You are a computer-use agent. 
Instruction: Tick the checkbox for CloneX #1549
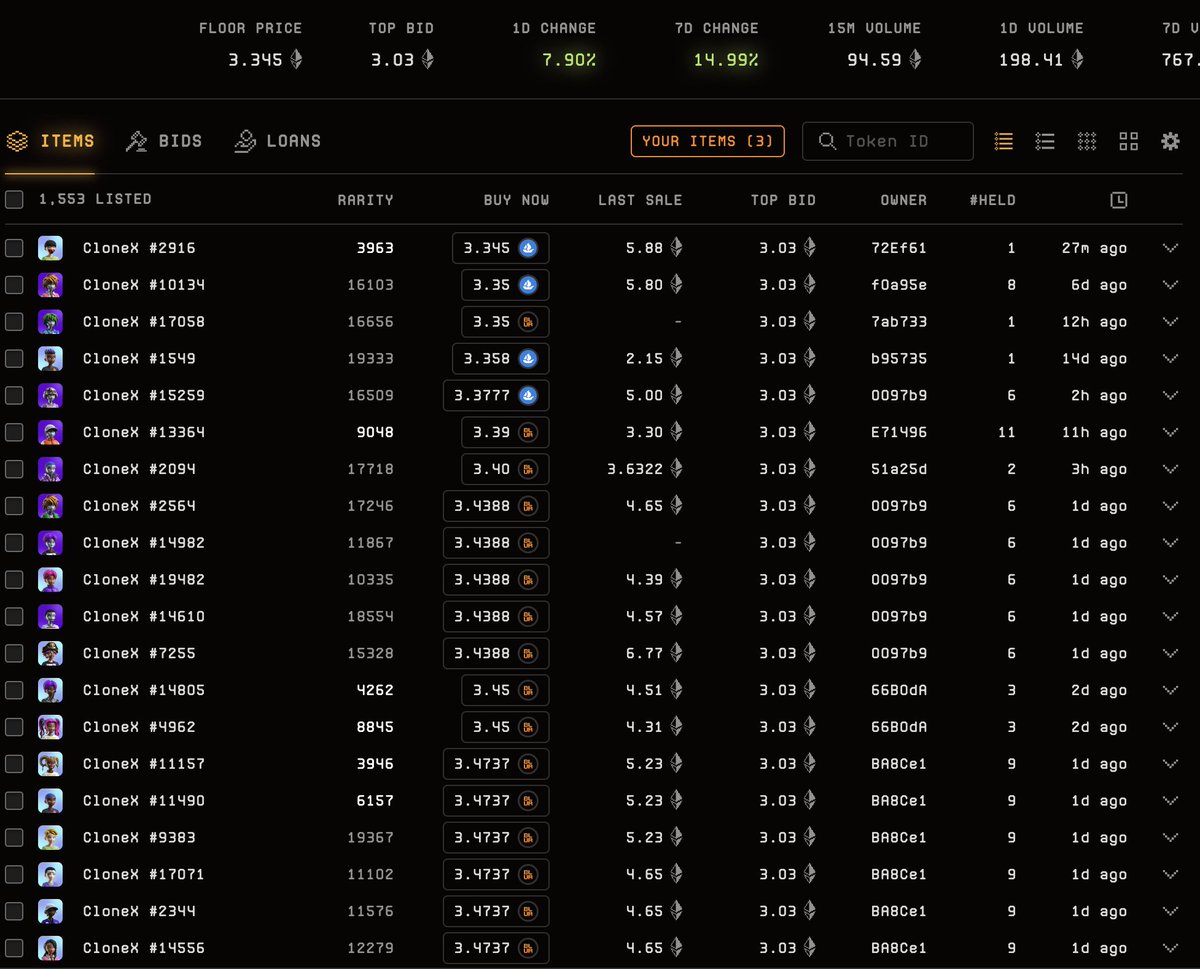[14, 358]
